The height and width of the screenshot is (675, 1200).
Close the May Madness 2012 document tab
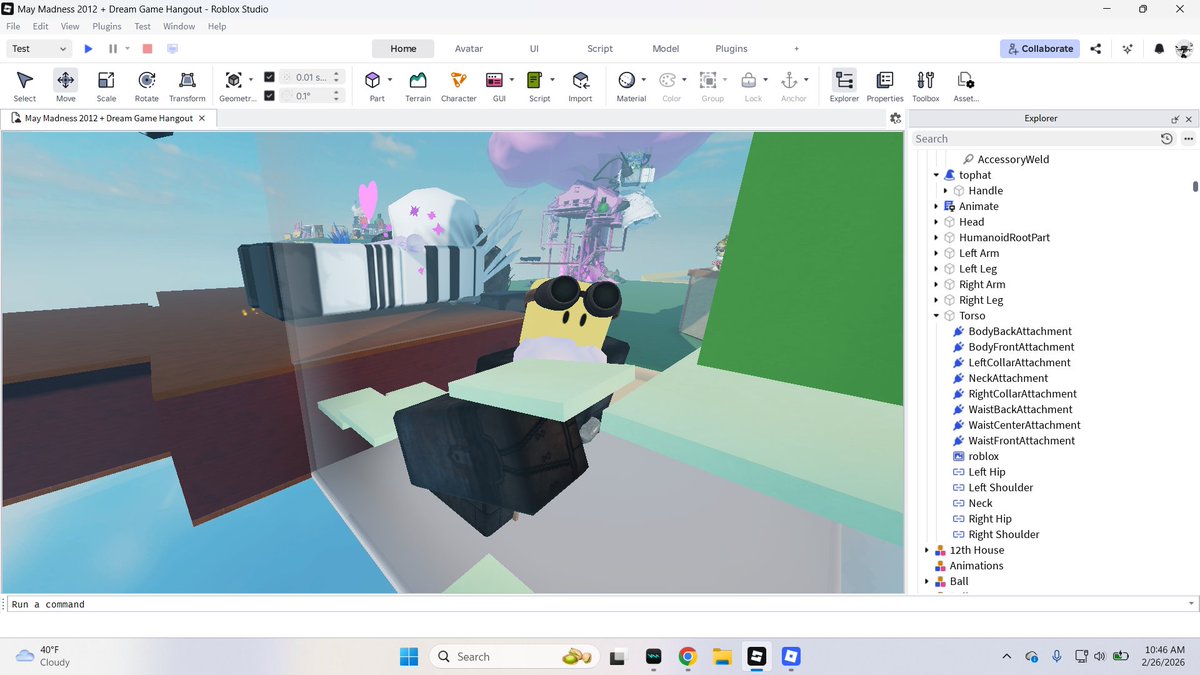202,118
